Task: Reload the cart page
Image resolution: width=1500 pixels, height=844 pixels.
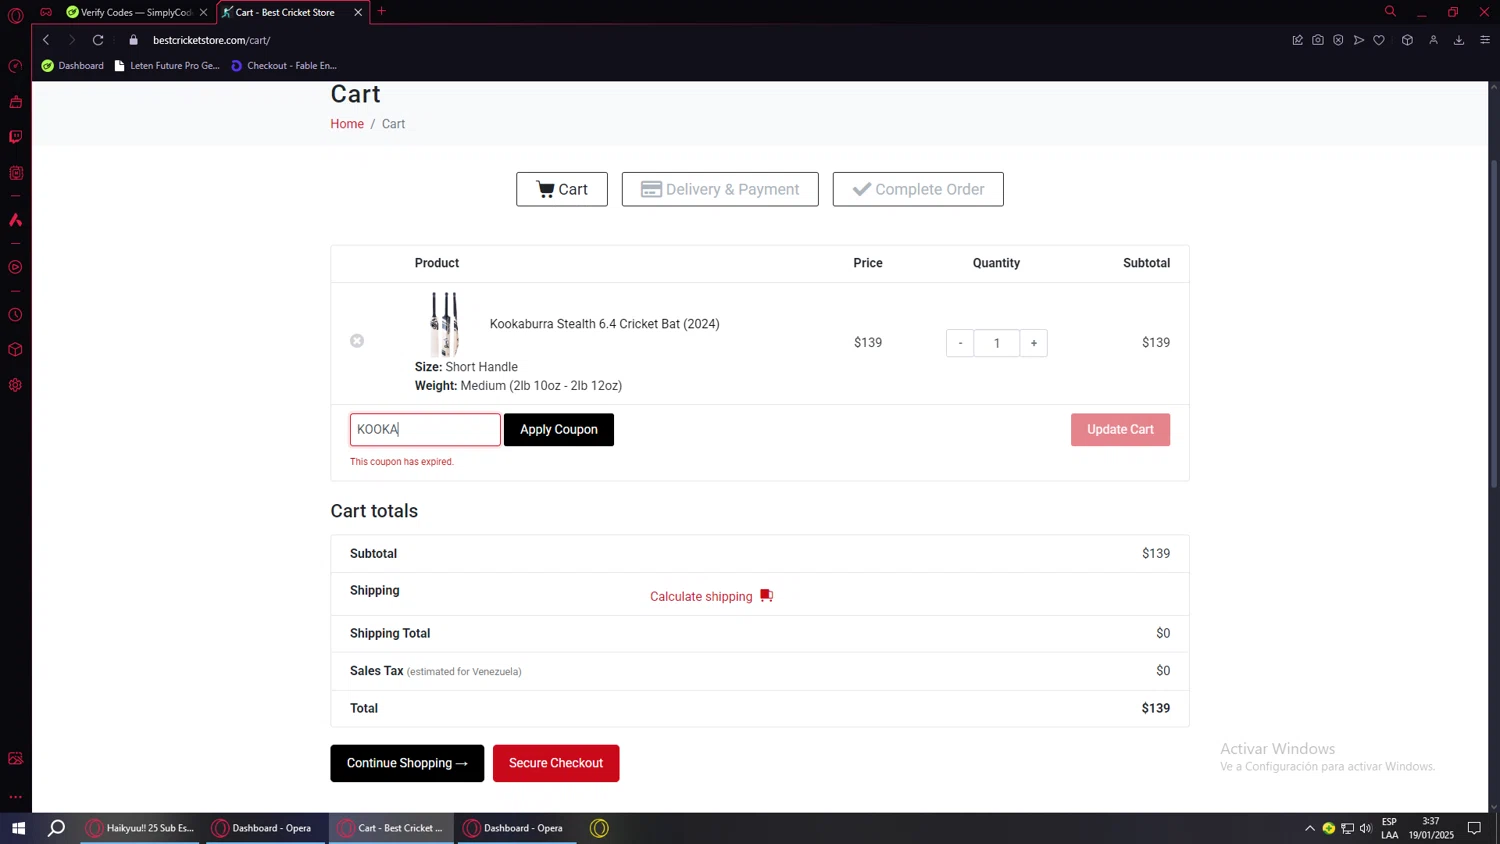Action: [x=98, y=40]
